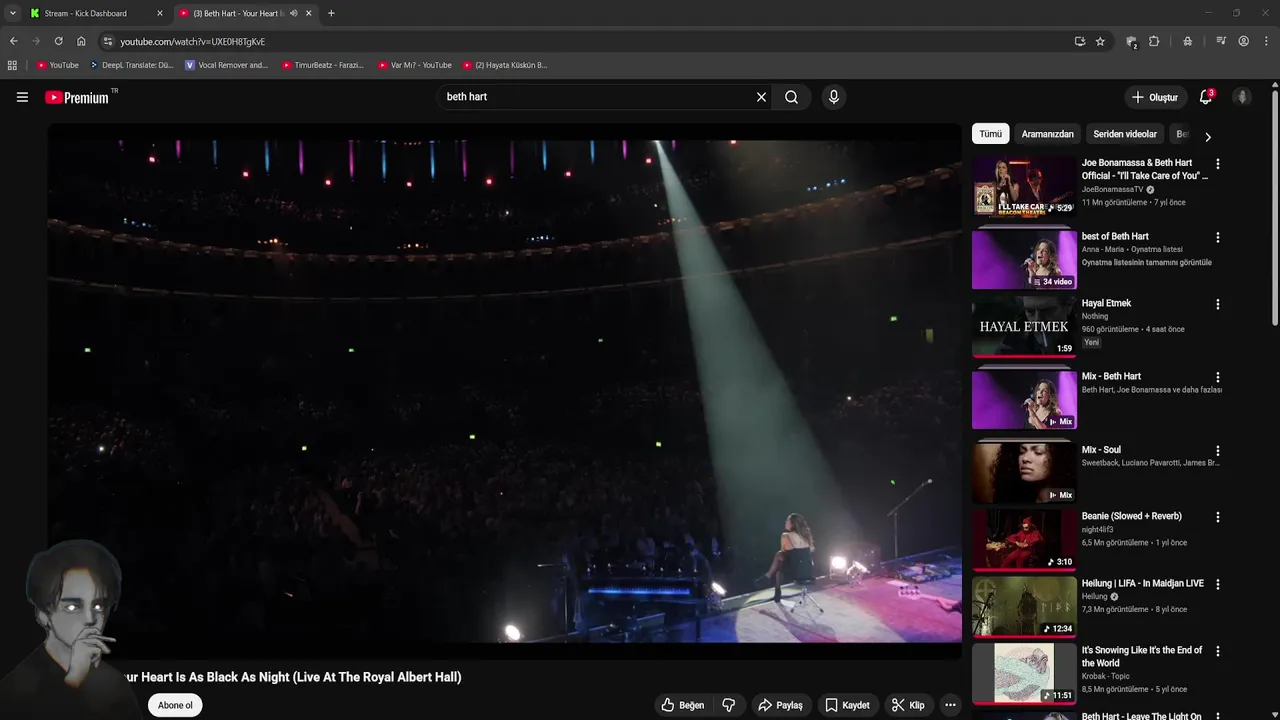The height and width of the screenshot is (720, 1280).
Task: Select the Tümü filter chip
Action: click(990, 134)
